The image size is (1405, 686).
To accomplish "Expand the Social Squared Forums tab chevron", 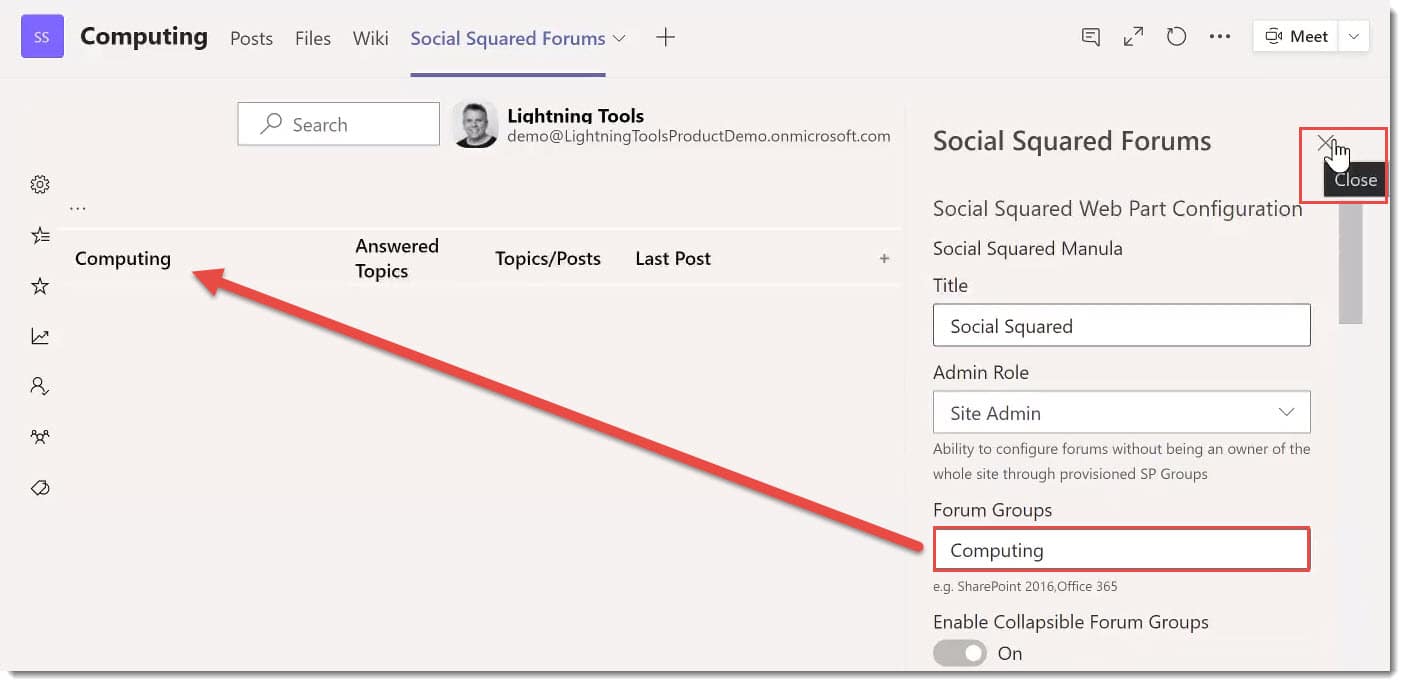I will 620,38.
